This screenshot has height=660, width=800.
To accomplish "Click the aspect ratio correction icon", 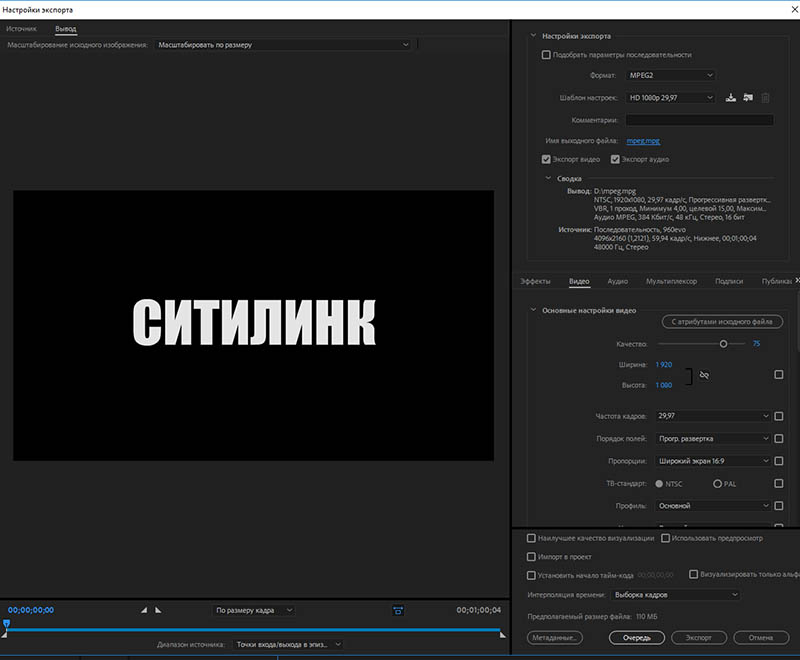I will (398, 611).
